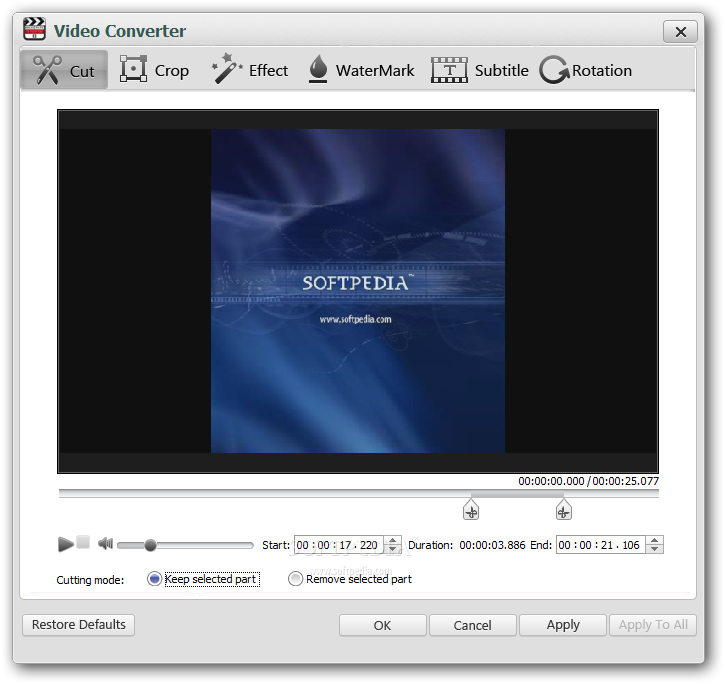The width and height of the screenshot is (725, 684).
Task: Click the End time input field
Action: click(601, 545)
